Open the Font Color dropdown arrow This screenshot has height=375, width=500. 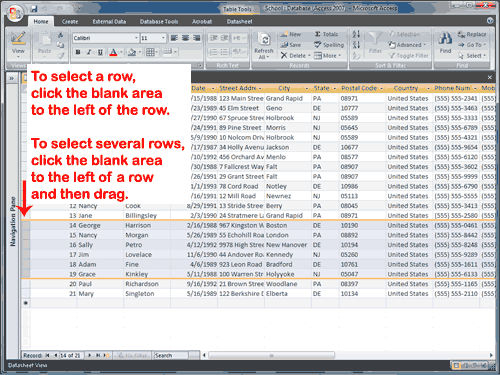click(x=121, y=52)
